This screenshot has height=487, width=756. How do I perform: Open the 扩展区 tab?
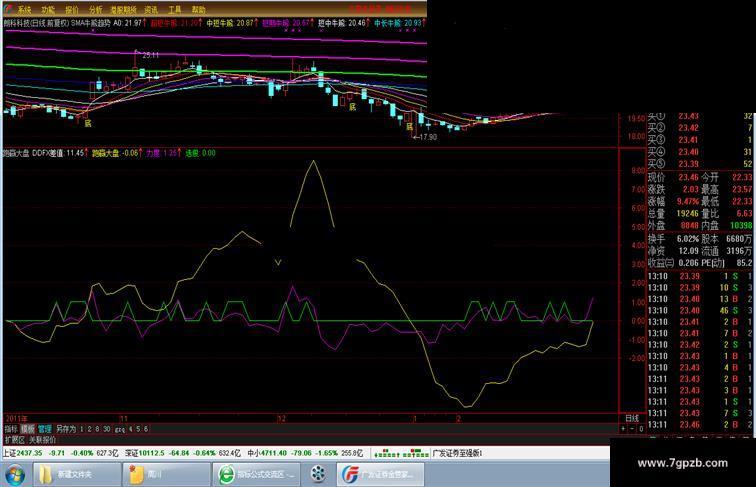coord(14,440)
